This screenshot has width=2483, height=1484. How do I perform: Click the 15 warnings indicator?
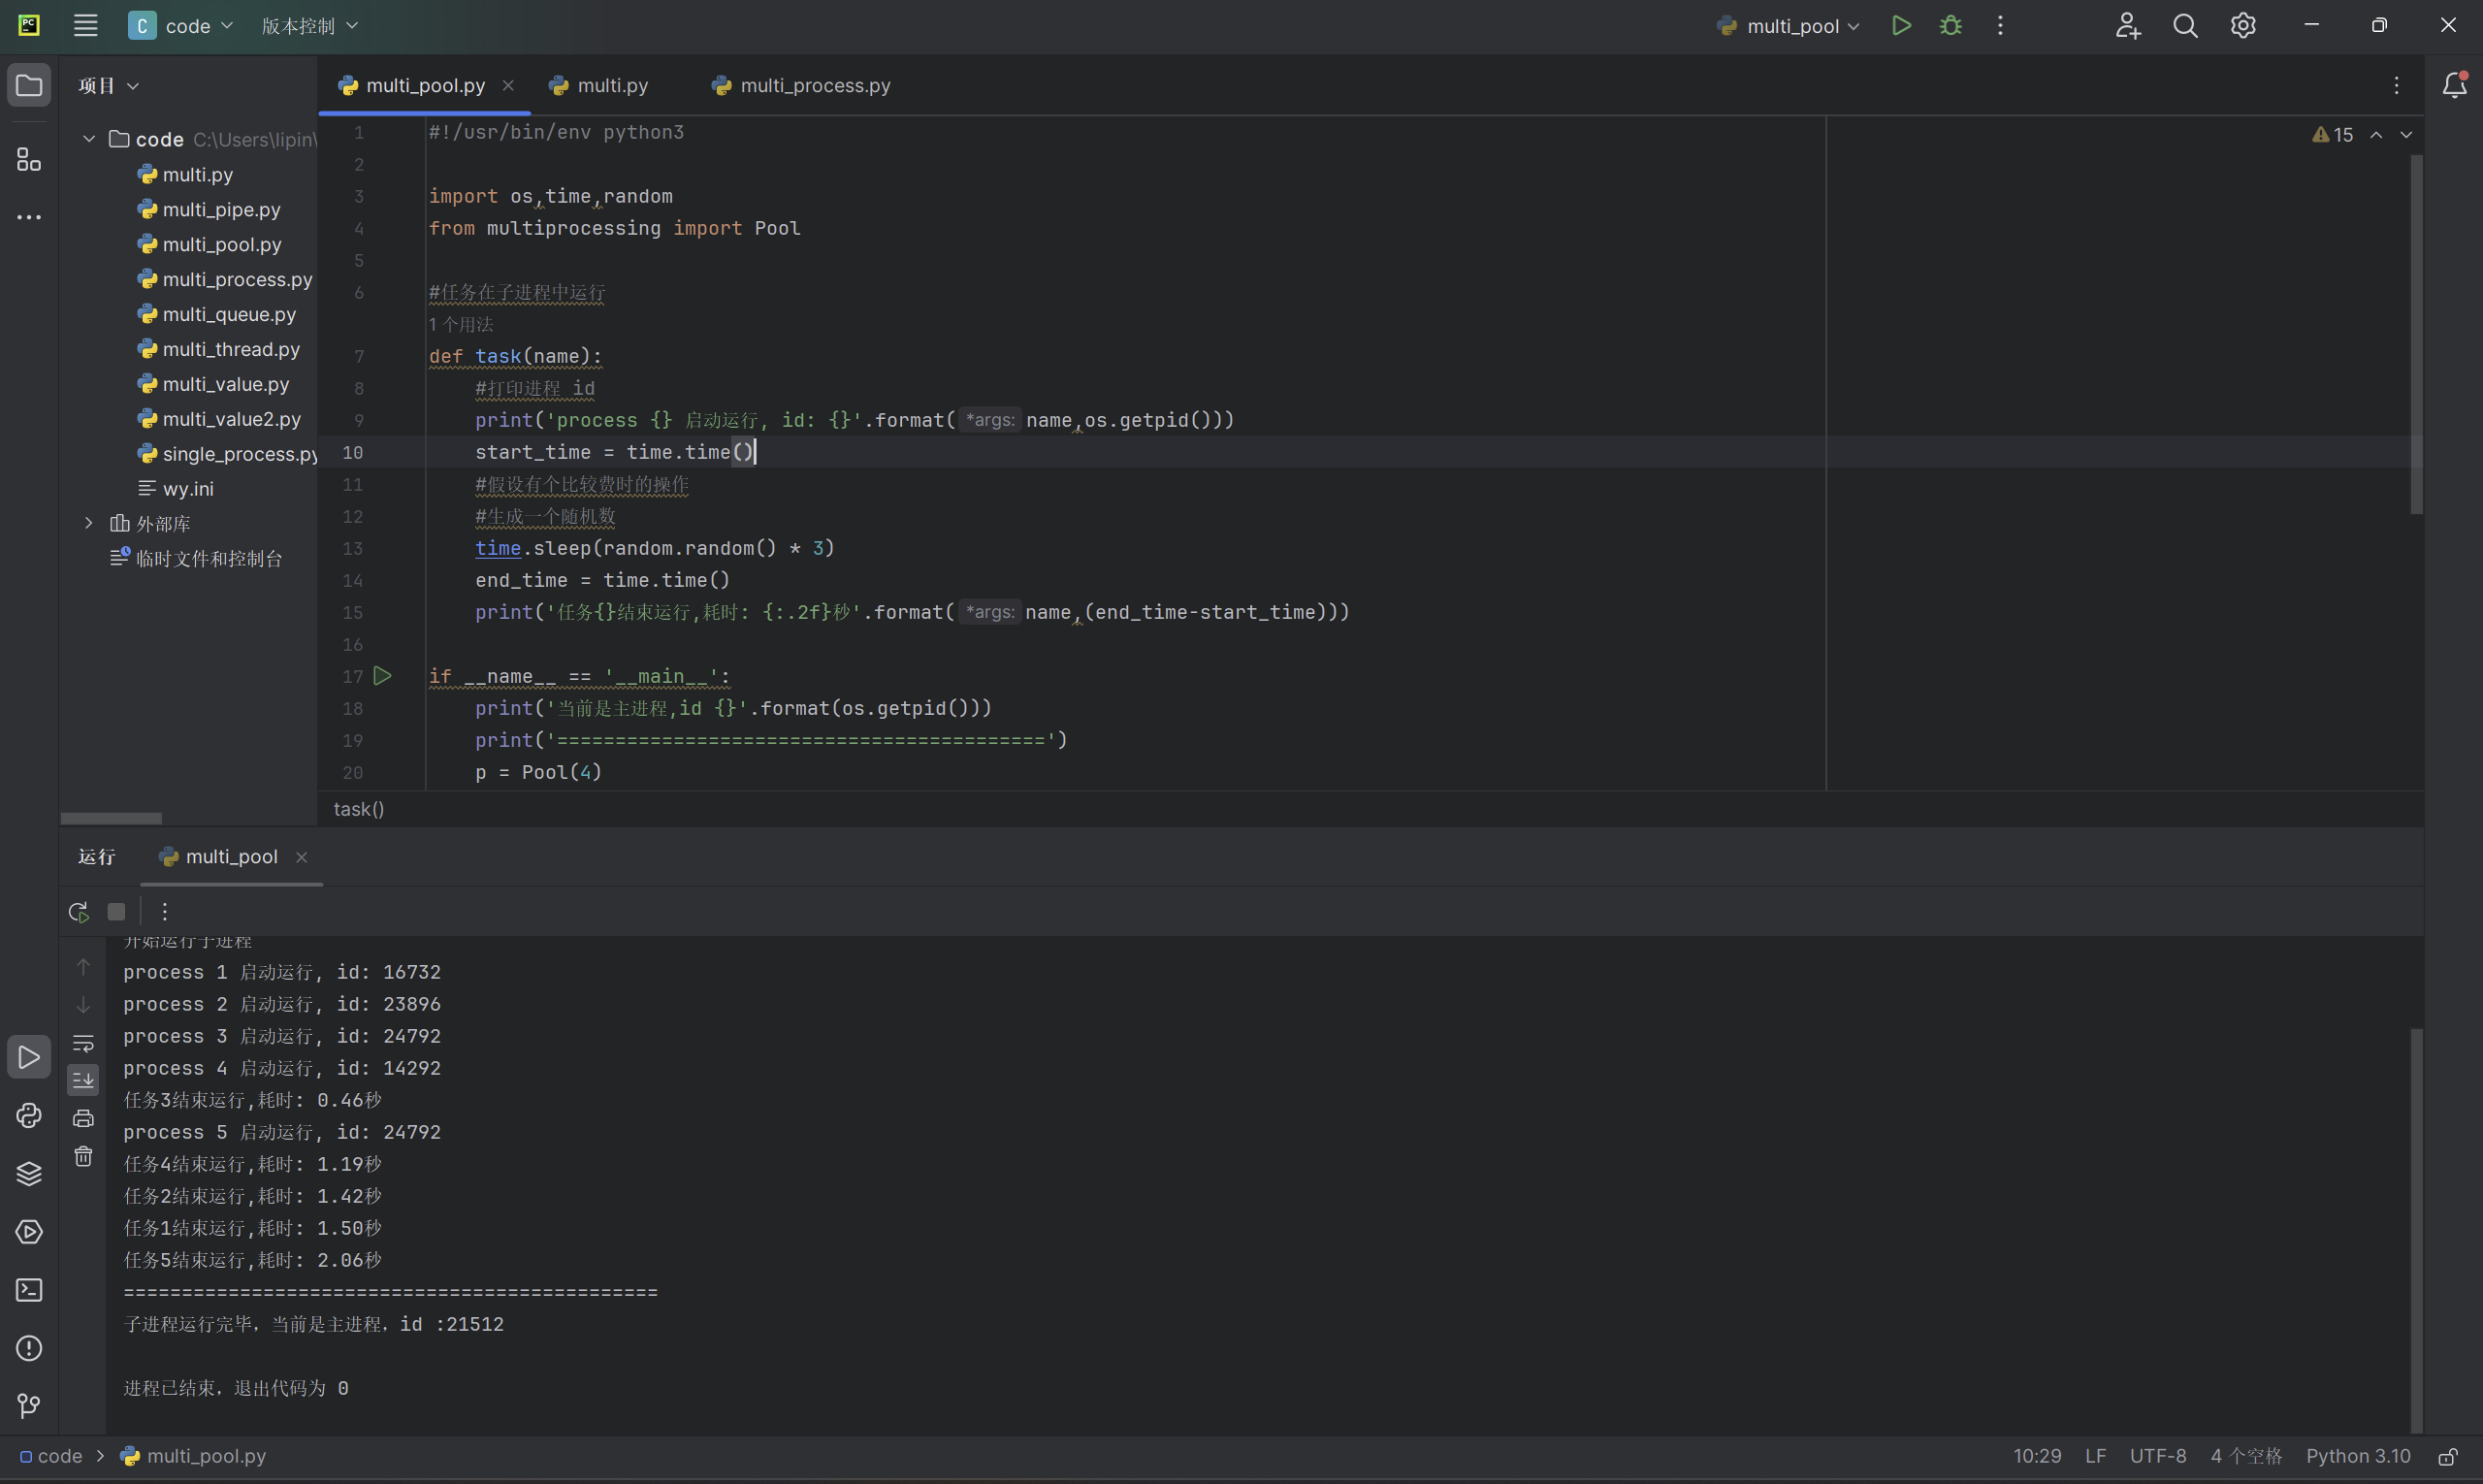click(x=2332, y=135)
